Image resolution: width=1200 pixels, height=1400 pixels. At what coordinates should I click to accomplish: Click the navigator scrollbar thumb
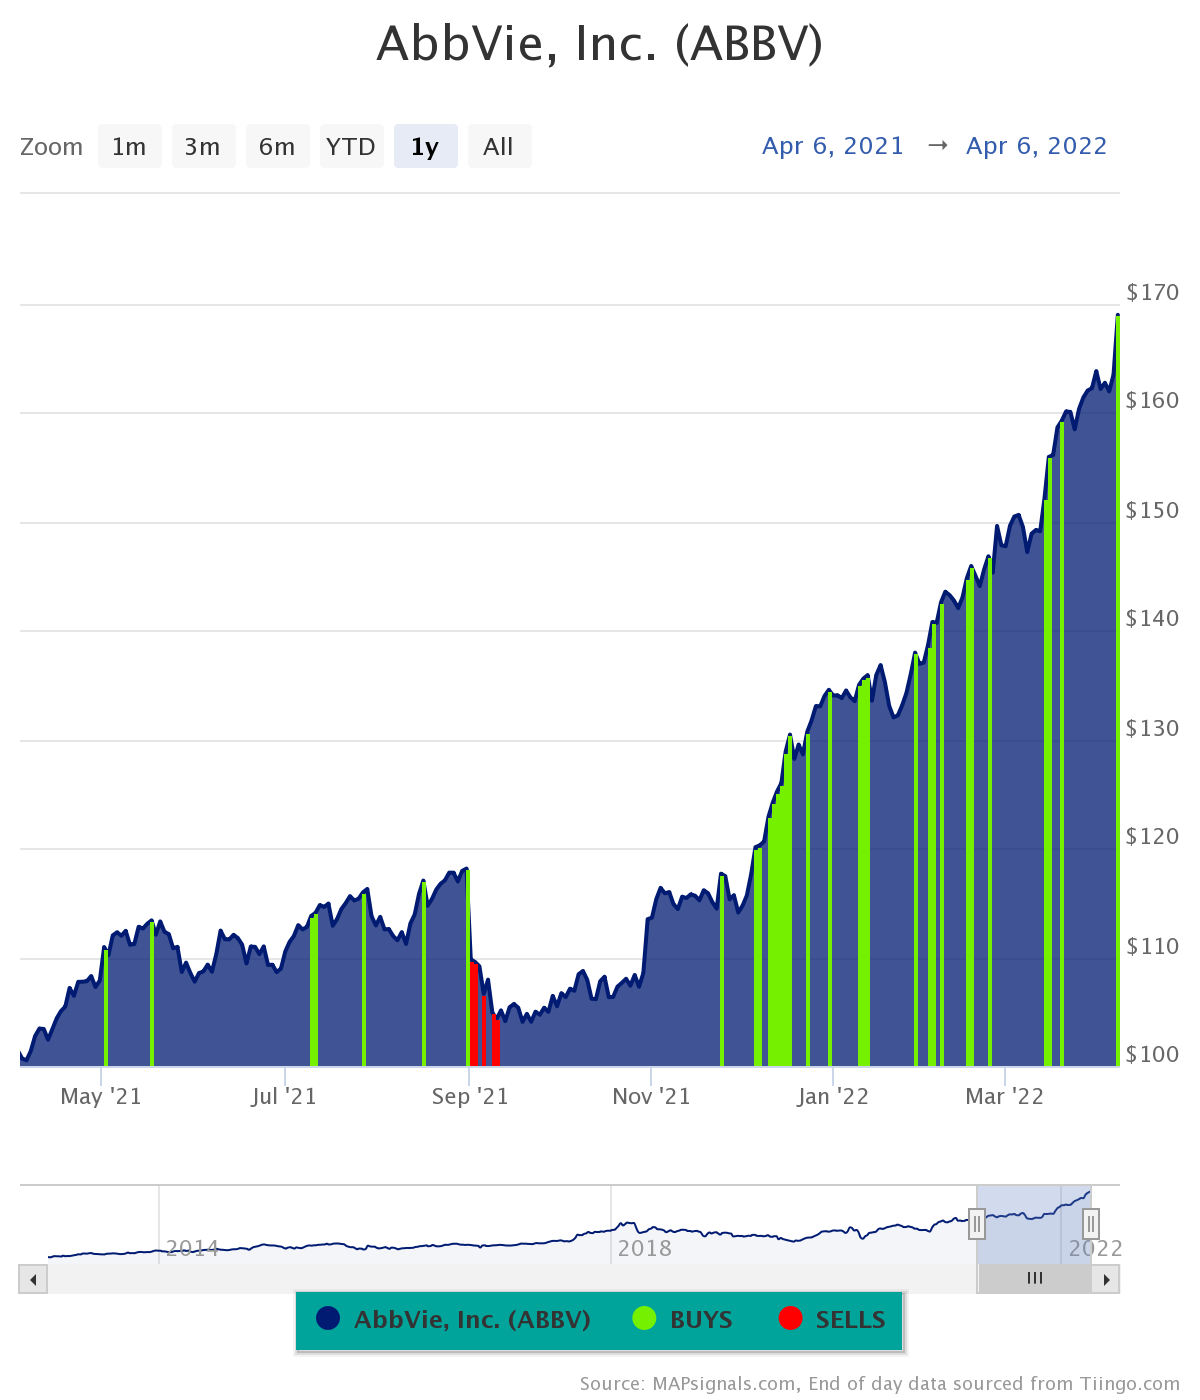click(x=1035, y=1279)
